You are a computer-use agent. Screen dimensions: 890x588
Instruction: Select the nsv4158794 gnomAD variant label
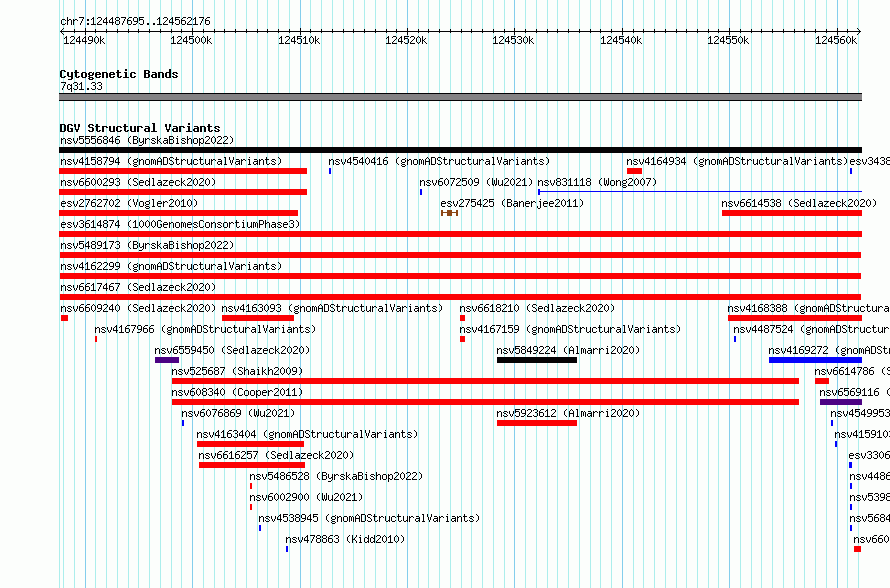tap(171, 161)
